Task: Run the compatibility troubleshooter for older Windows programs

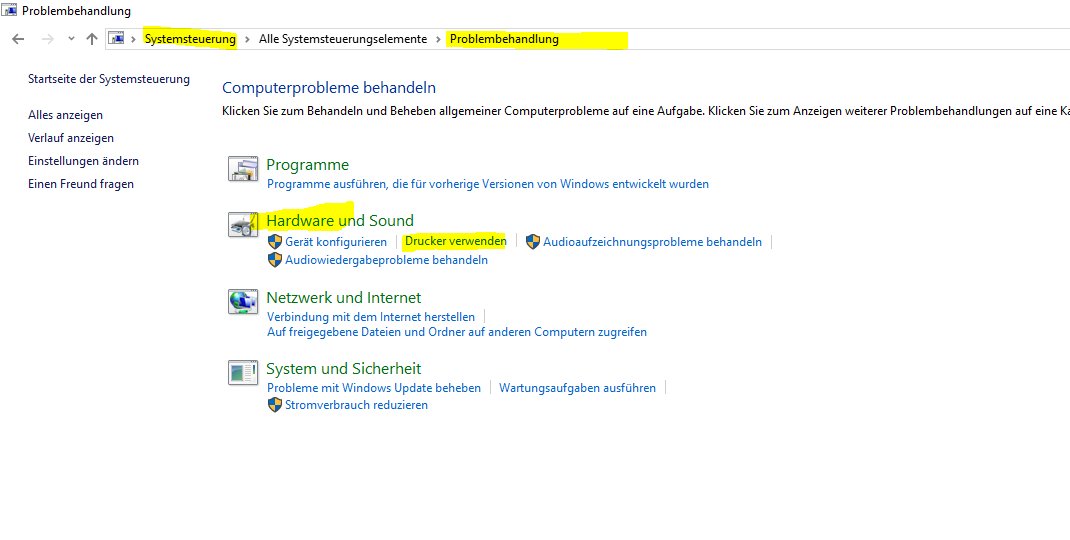Action: (488, 184)
